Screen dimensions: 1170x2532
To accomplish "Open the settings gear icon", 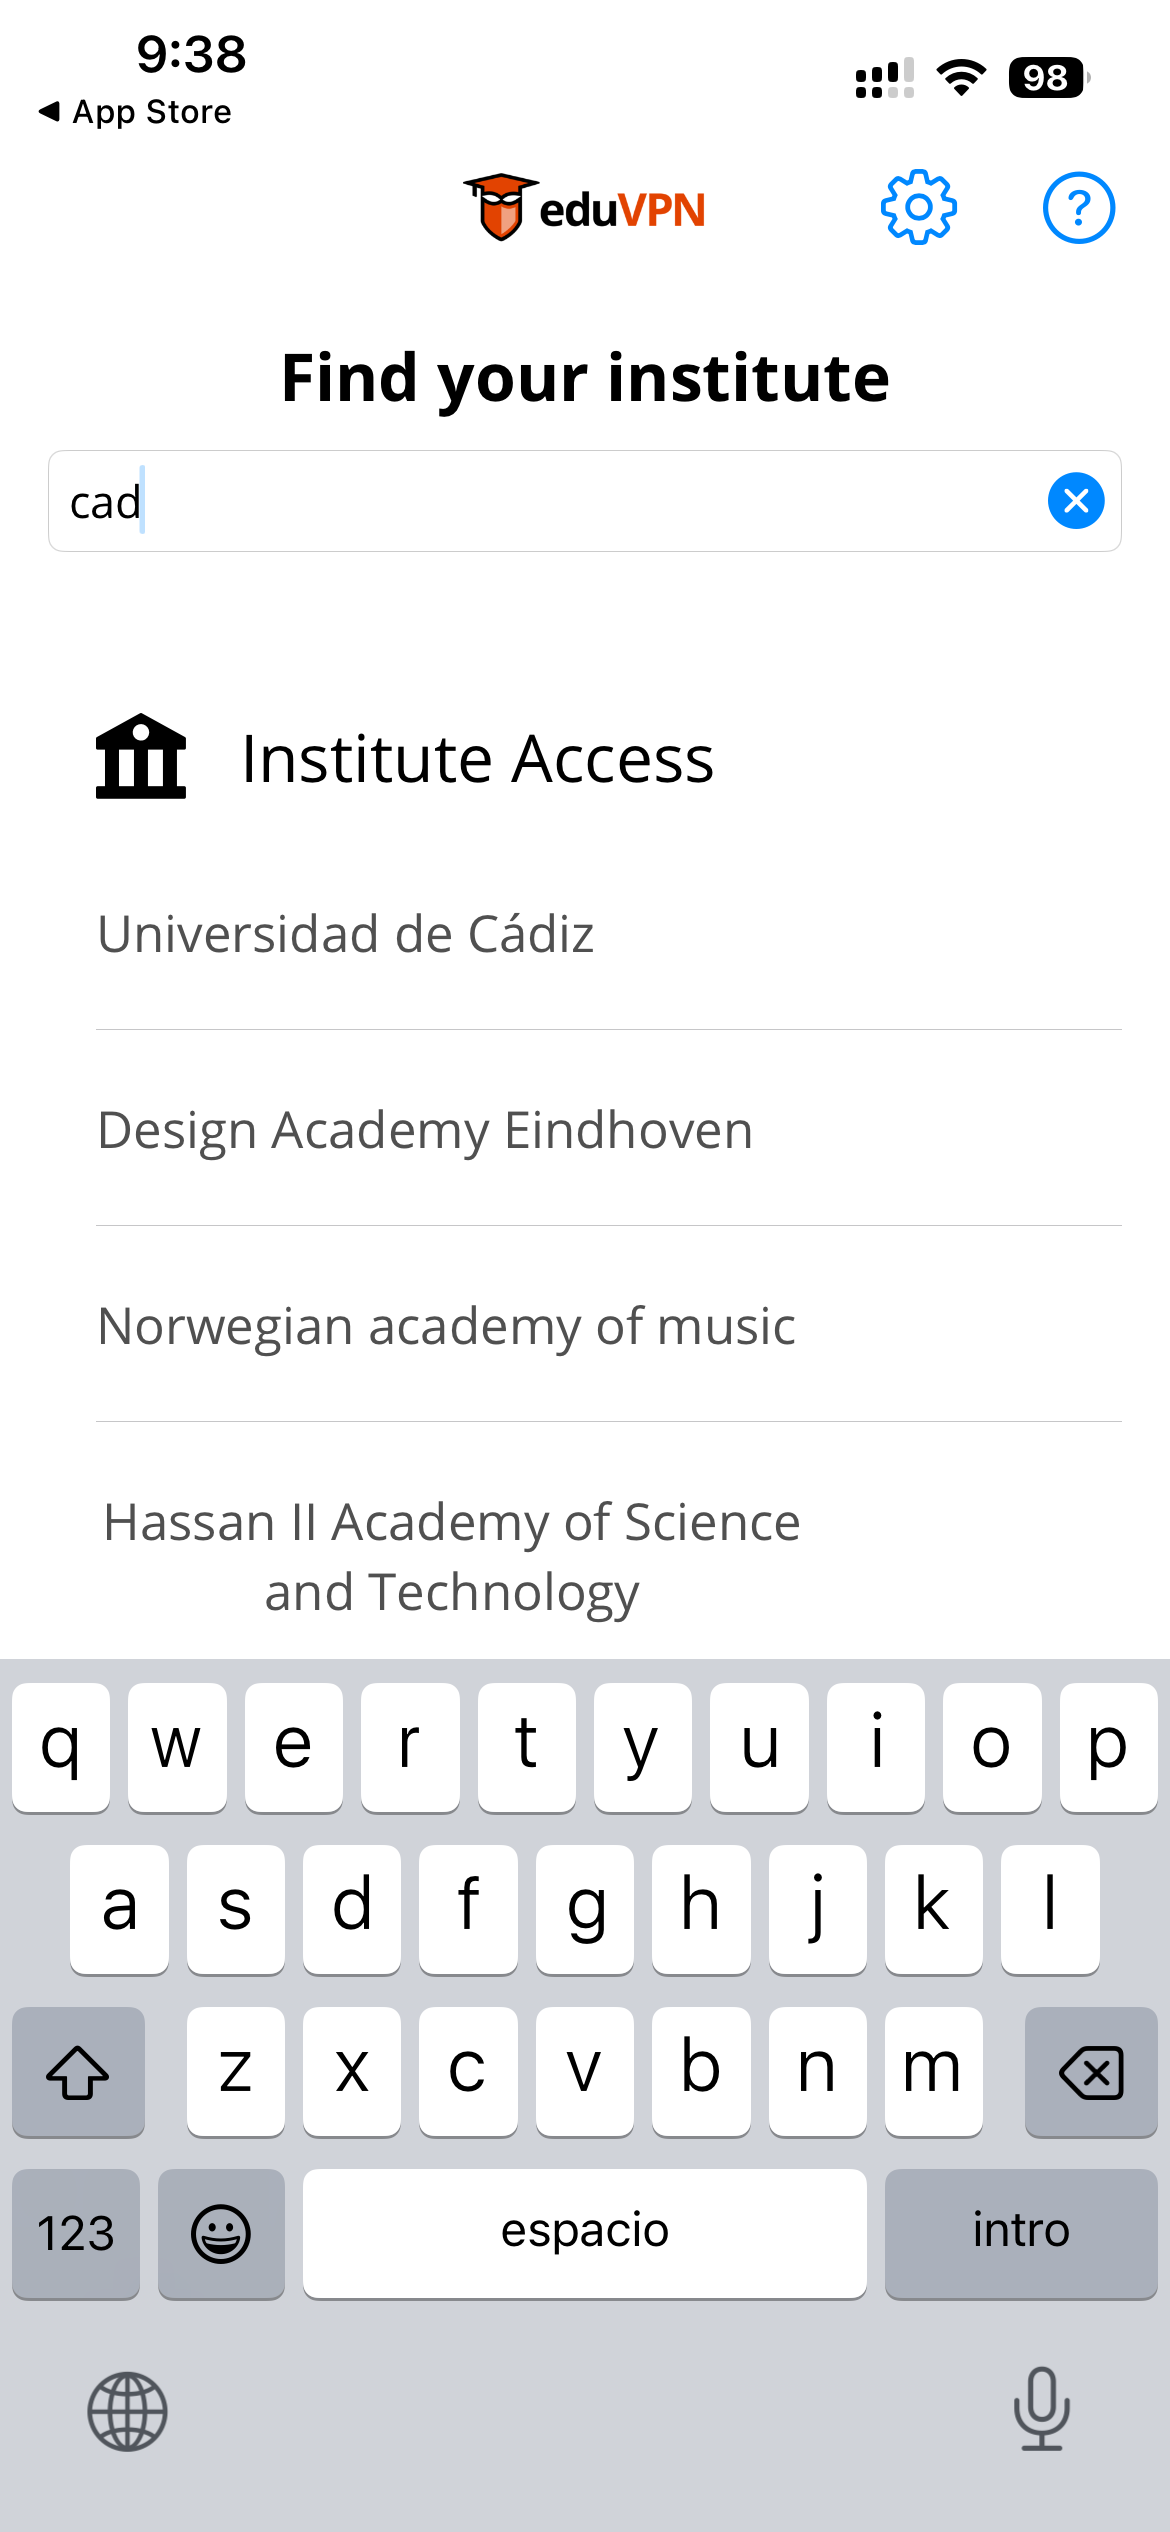I will (918, 208).
